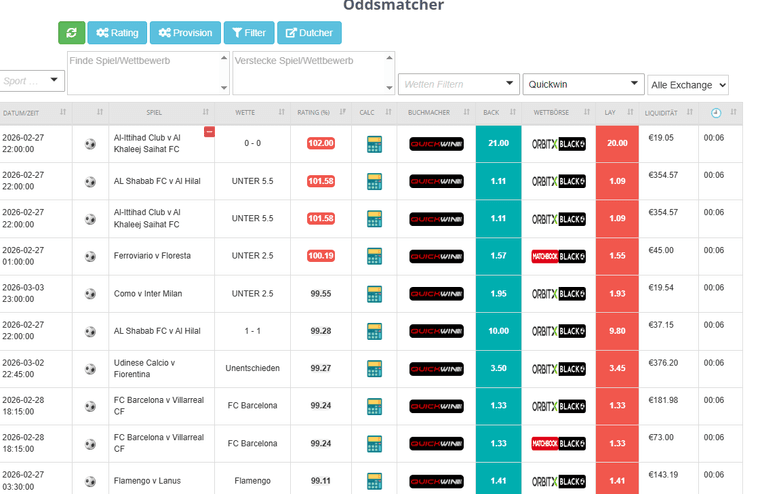
Task: Open calculator for Como v Inter Milan
Action: (x=374, y=294)
